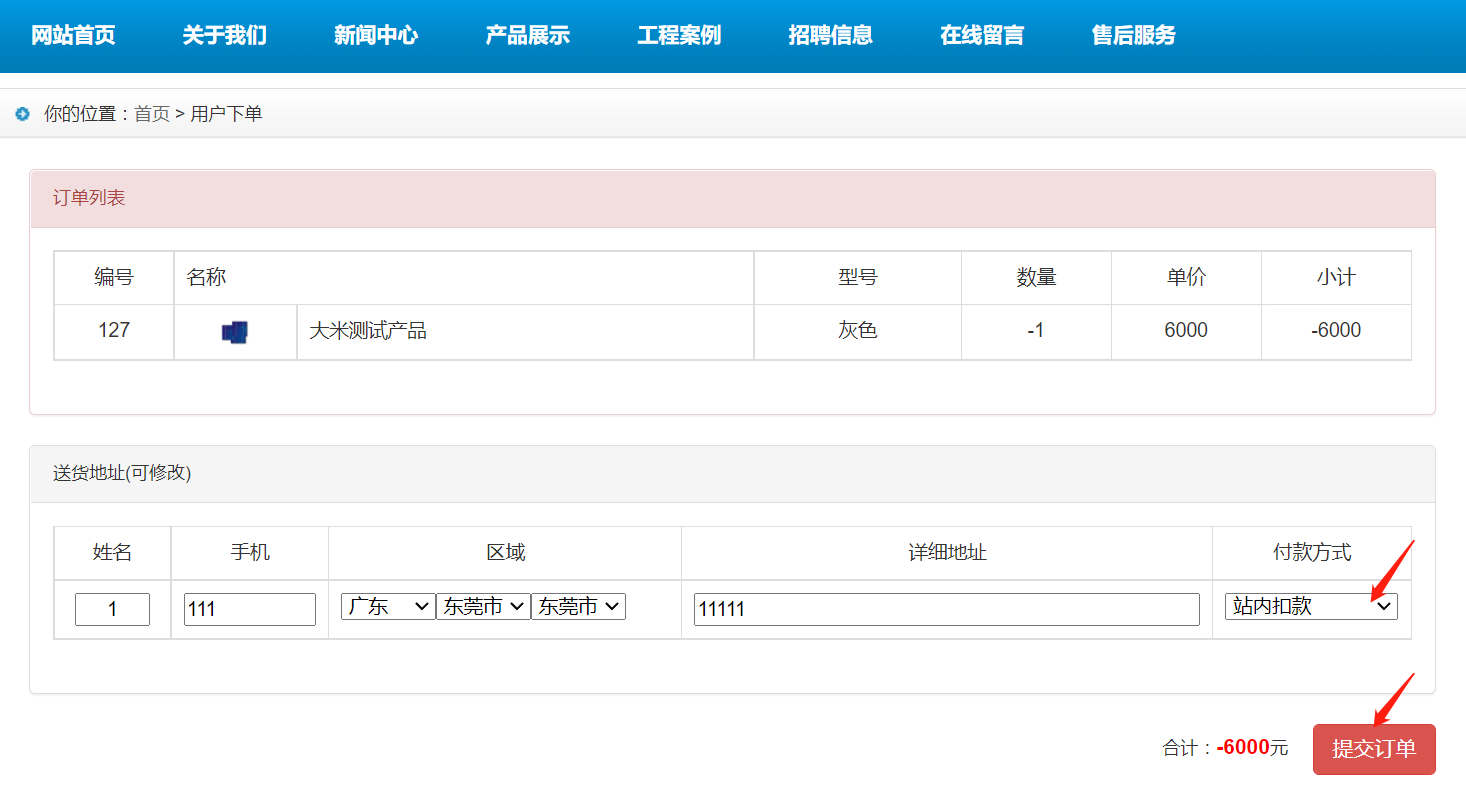Open the district dropdown in 区域 column
This screenshot has width=1466, height=793.
coord(578,605)
